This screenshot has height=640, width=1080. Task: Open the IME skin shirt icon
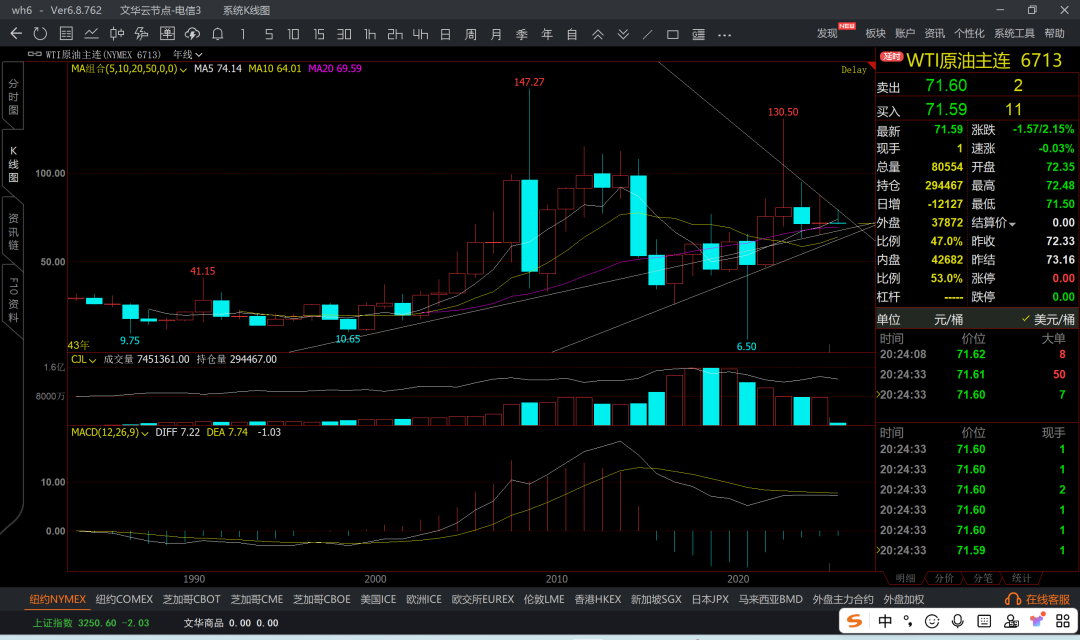1037,621
